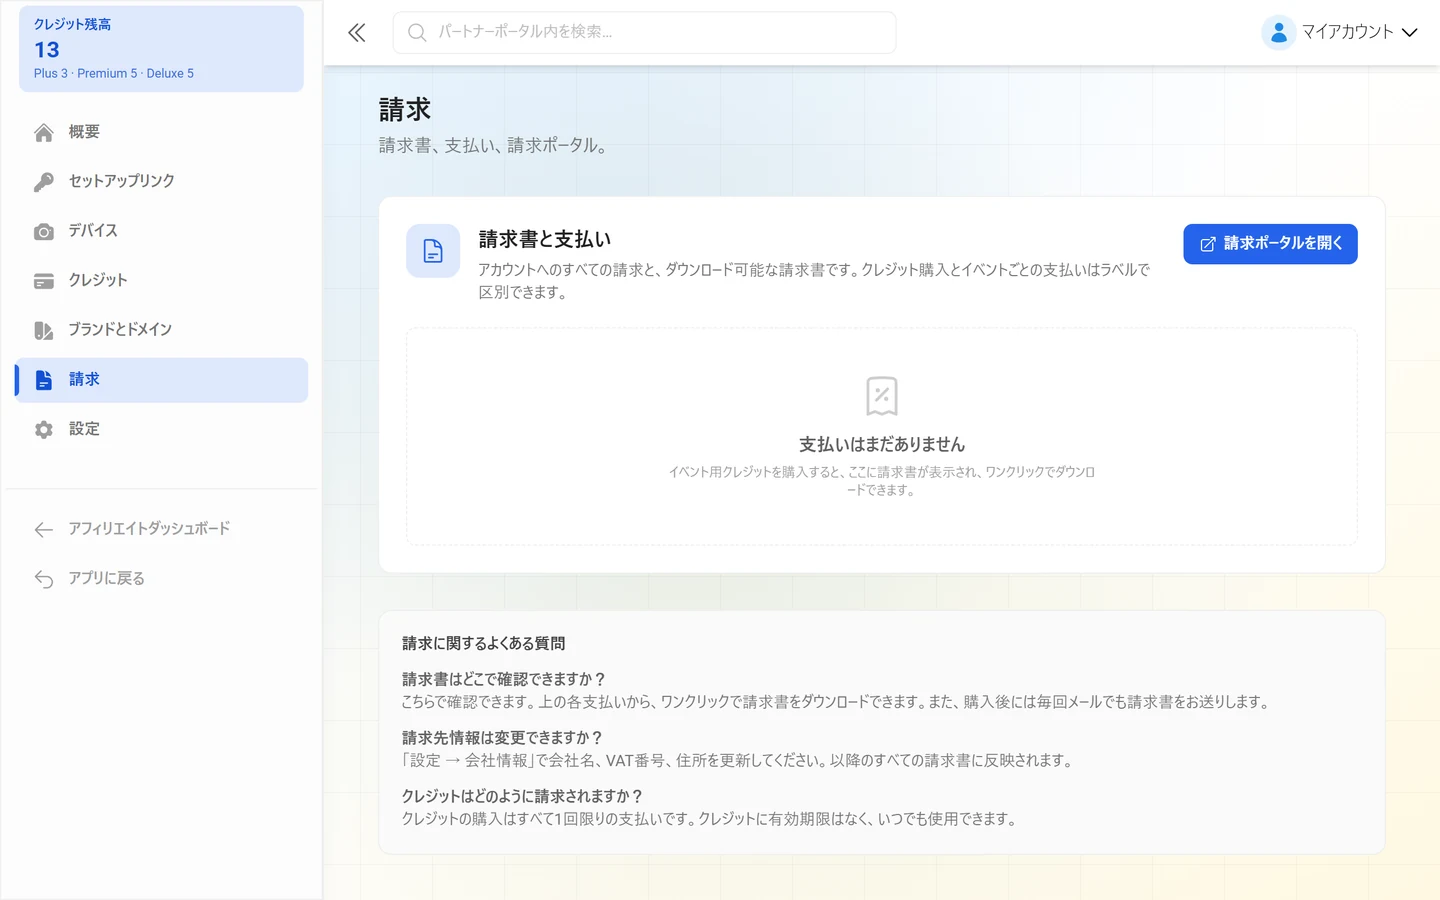Click the 概要 home icon

[44, 133]
